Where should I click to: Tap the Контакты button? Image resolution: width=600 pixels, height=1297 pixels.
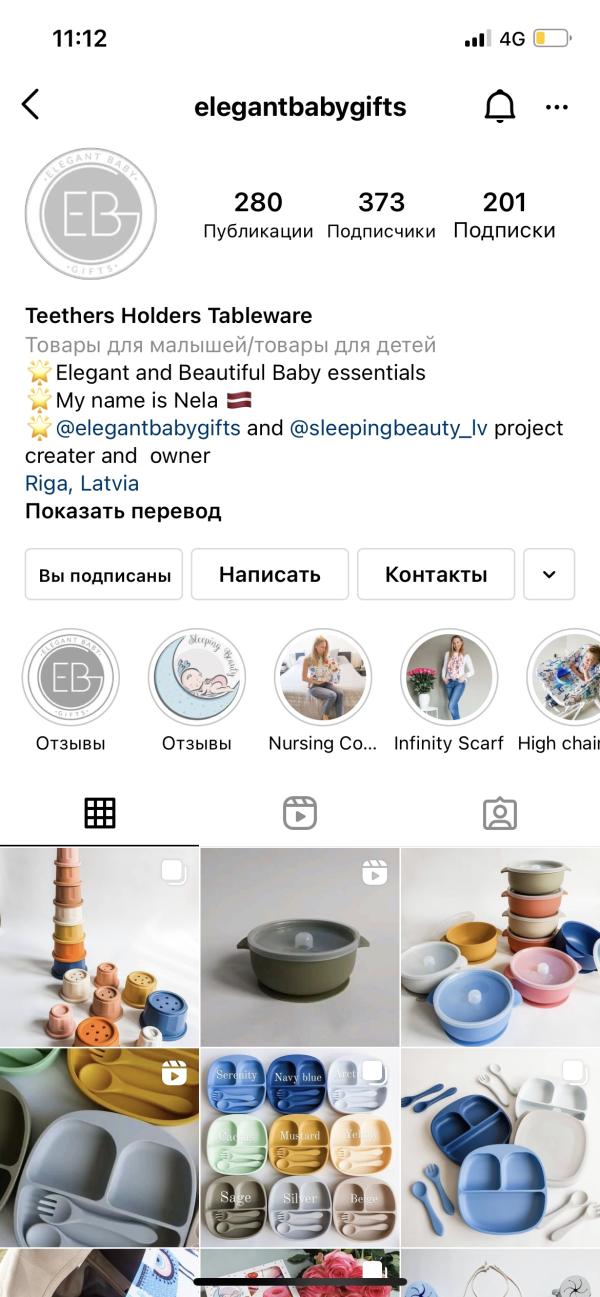click(436, 574)
